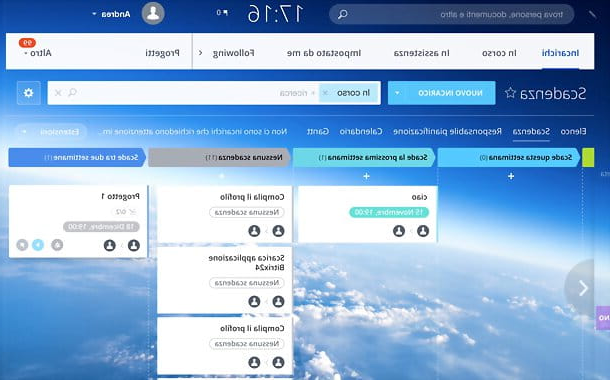This screenshot has height=380, width=610.
Task: Select the Impostato da me tab
Action: click(x=324, y=53)
